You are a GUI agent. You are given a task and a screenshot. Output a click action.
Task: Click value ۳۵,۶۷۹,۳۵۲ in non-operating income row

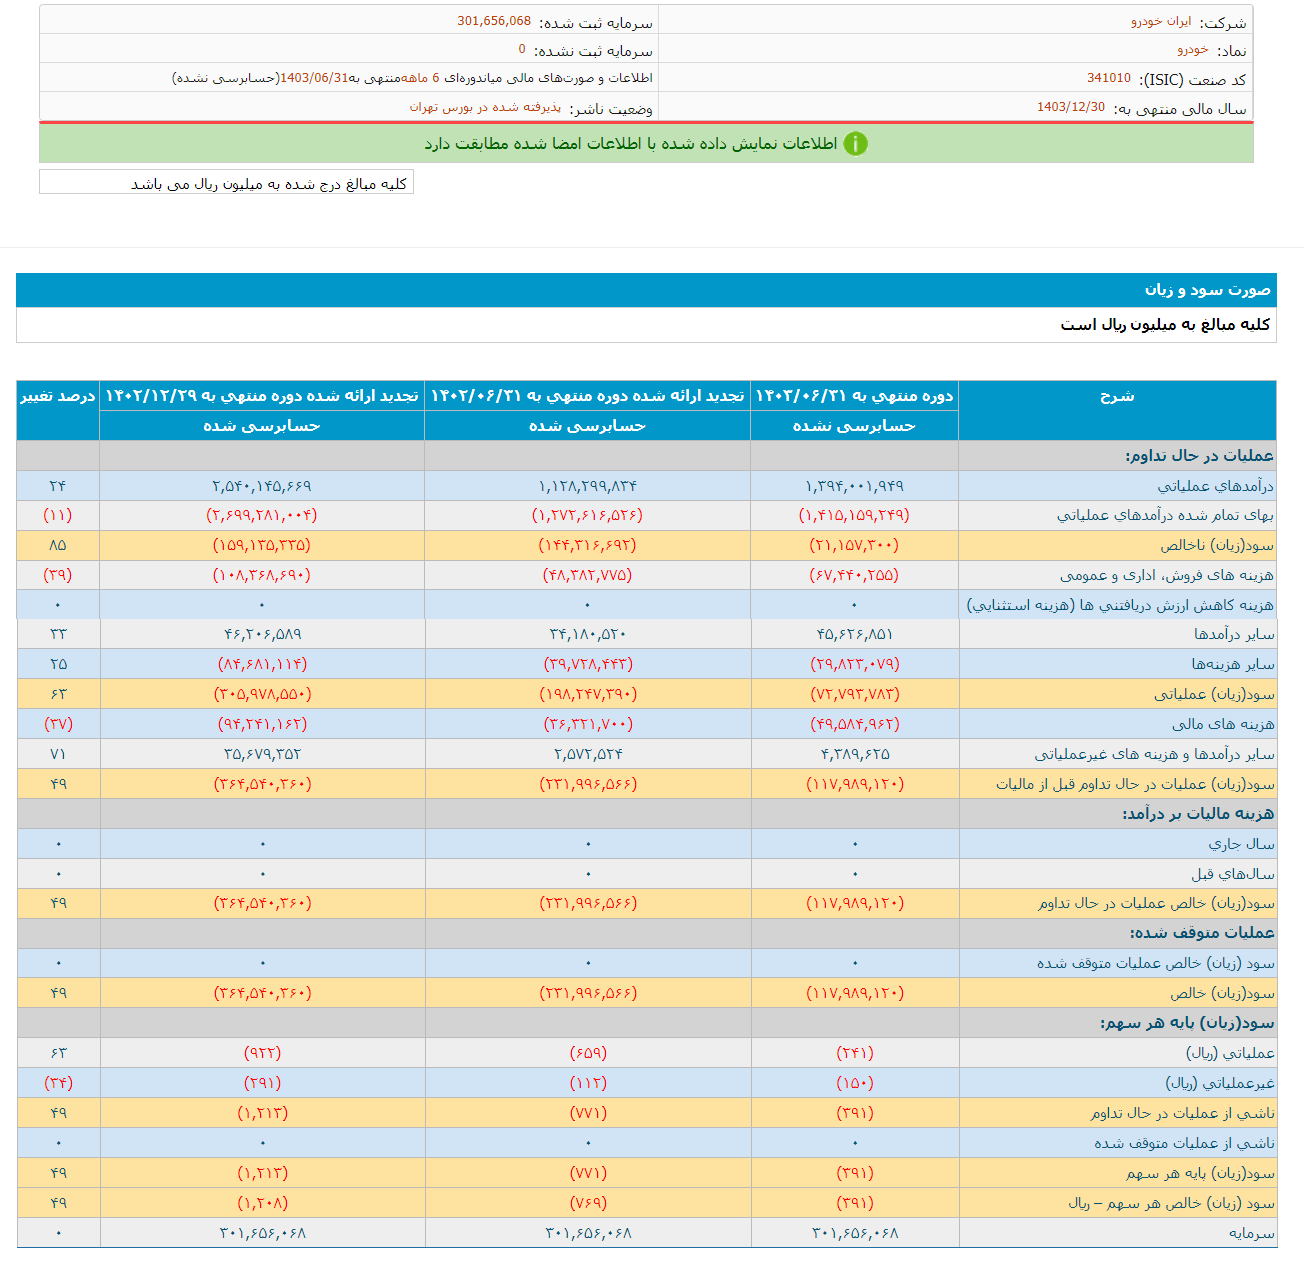[x=262, y=754]
